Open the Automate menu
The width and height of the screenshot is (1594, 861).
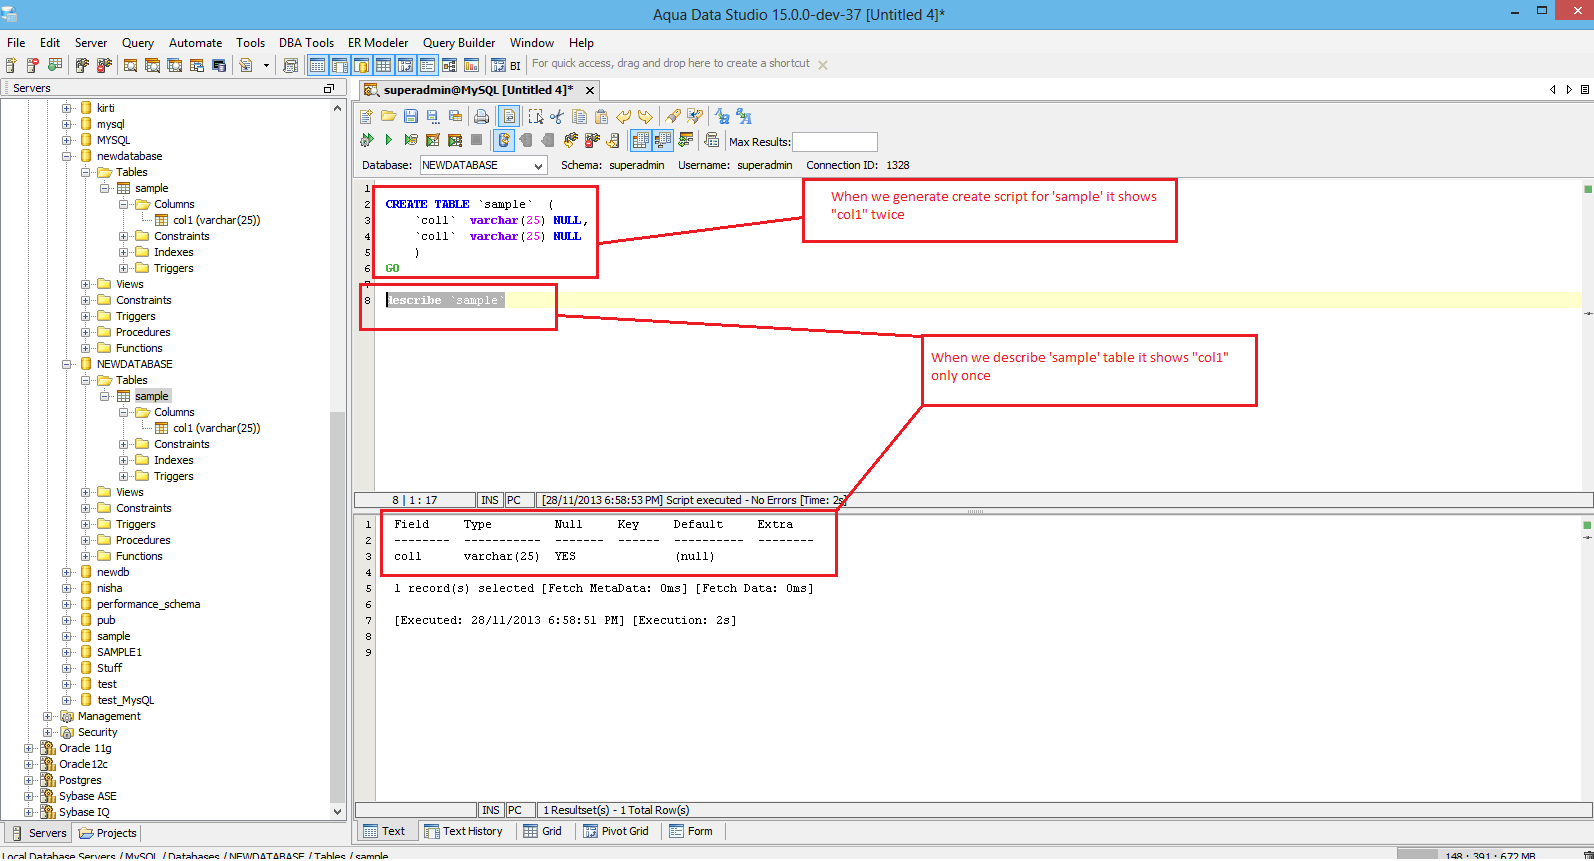(195, 43)
